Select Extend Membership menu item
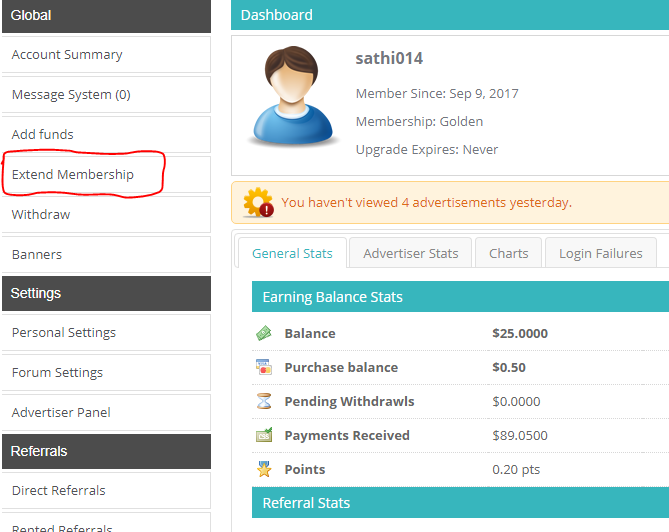Viewport: 669px width, 532px height. pyautogui.click(x=73, y=175)
